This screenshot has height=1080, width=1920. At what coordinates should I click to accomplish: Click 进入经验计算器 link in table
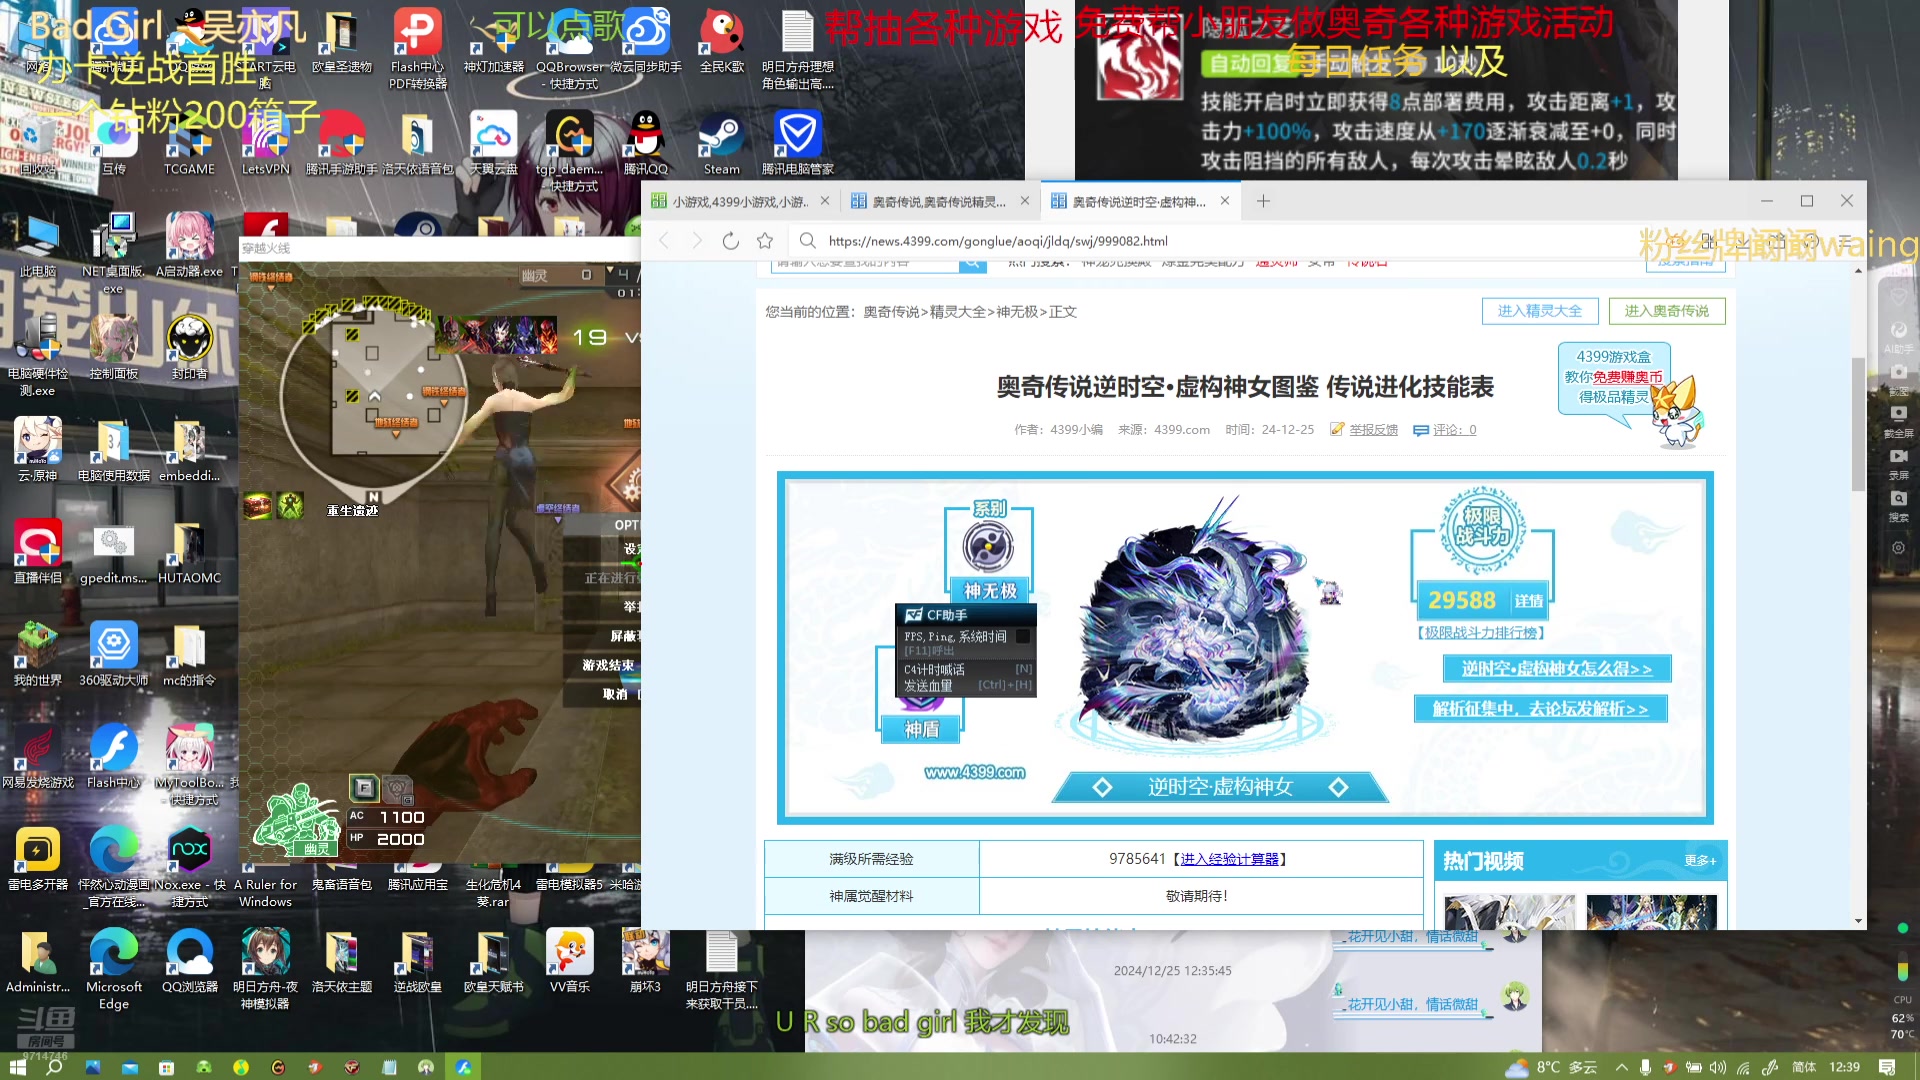tap(1228, 858)
